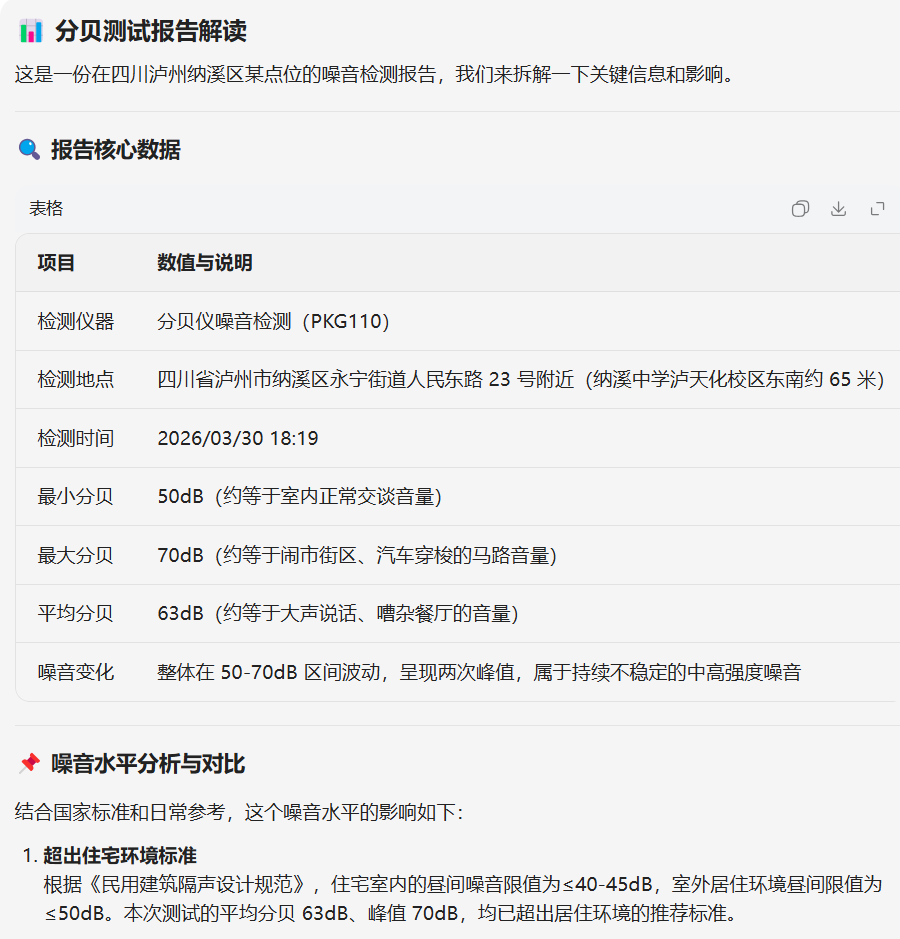Click the 检测地点 address value cell
This screenshot has width=900, height=939.
pos(520,380)
